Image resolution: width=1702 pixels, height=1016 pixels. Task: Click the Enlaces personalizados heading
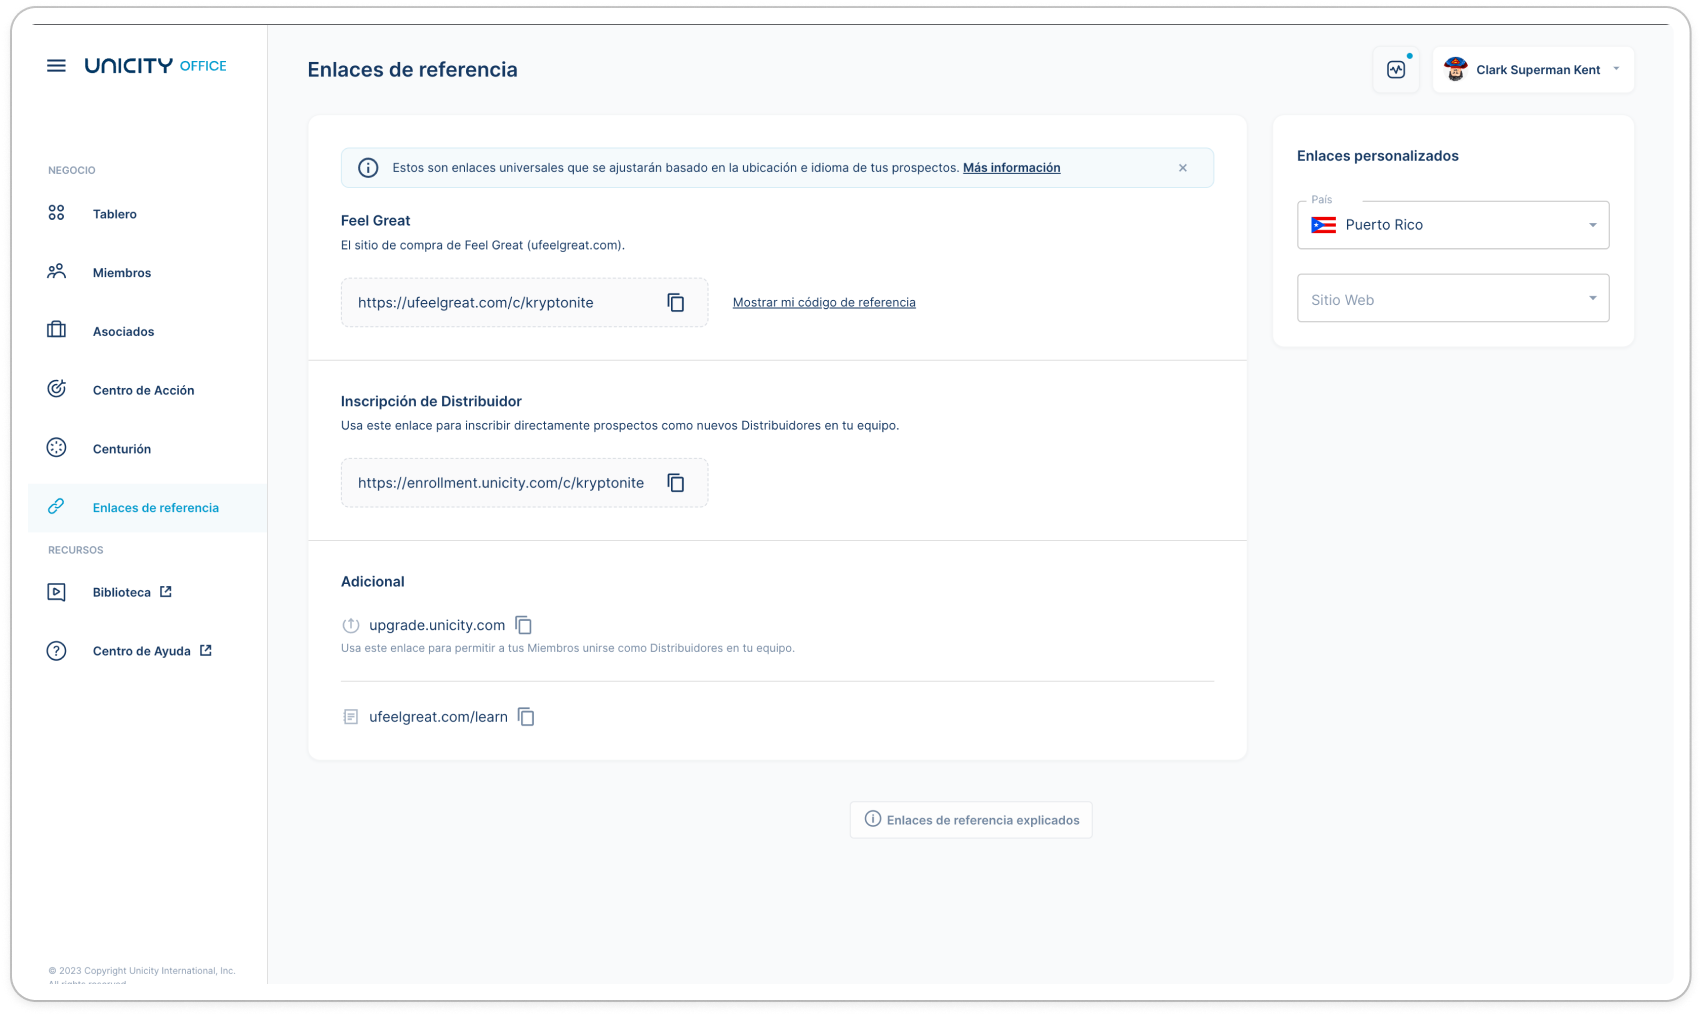click(1377, 156)
